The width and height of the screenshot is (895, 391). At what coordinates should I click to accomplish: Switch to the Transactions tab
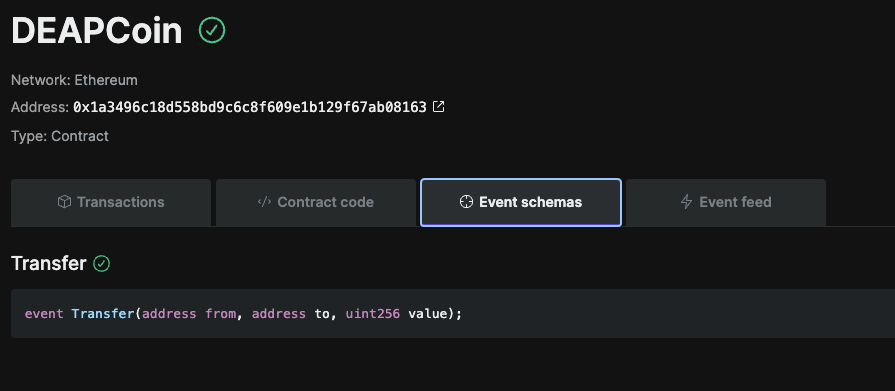[111, 203]
